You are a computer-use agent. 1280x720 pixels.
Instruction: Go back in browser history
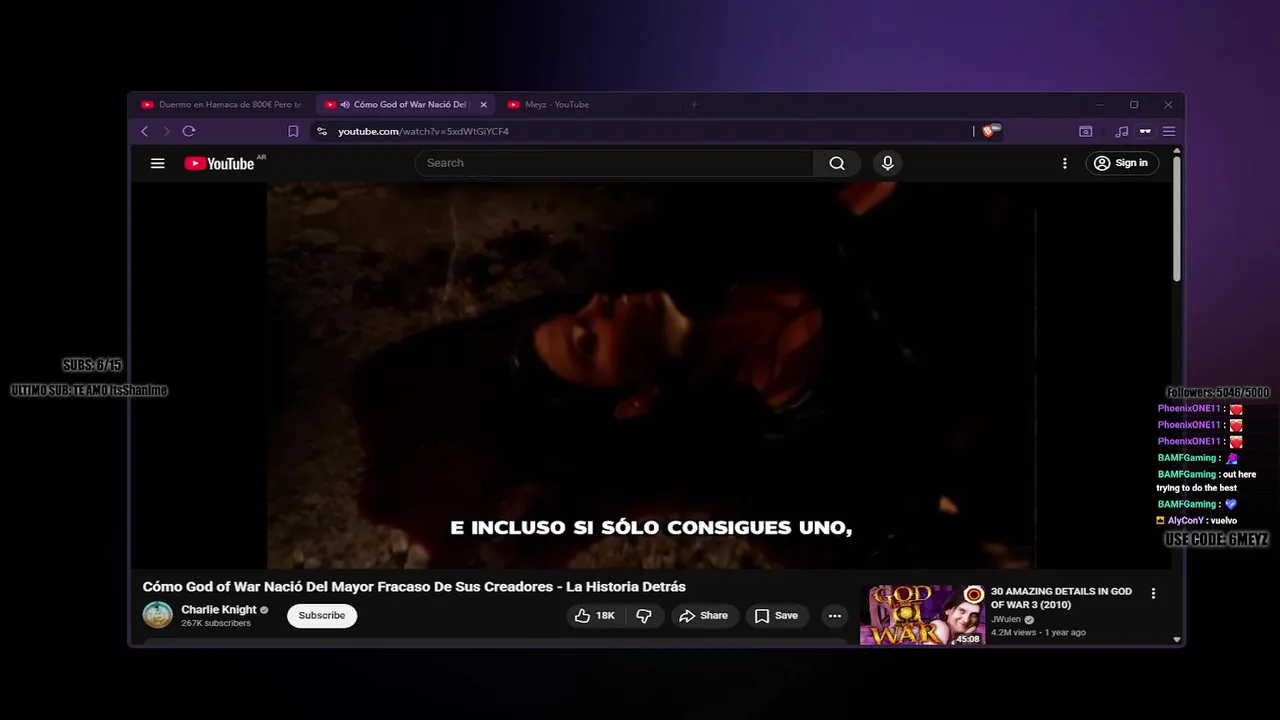pos(144,131)
